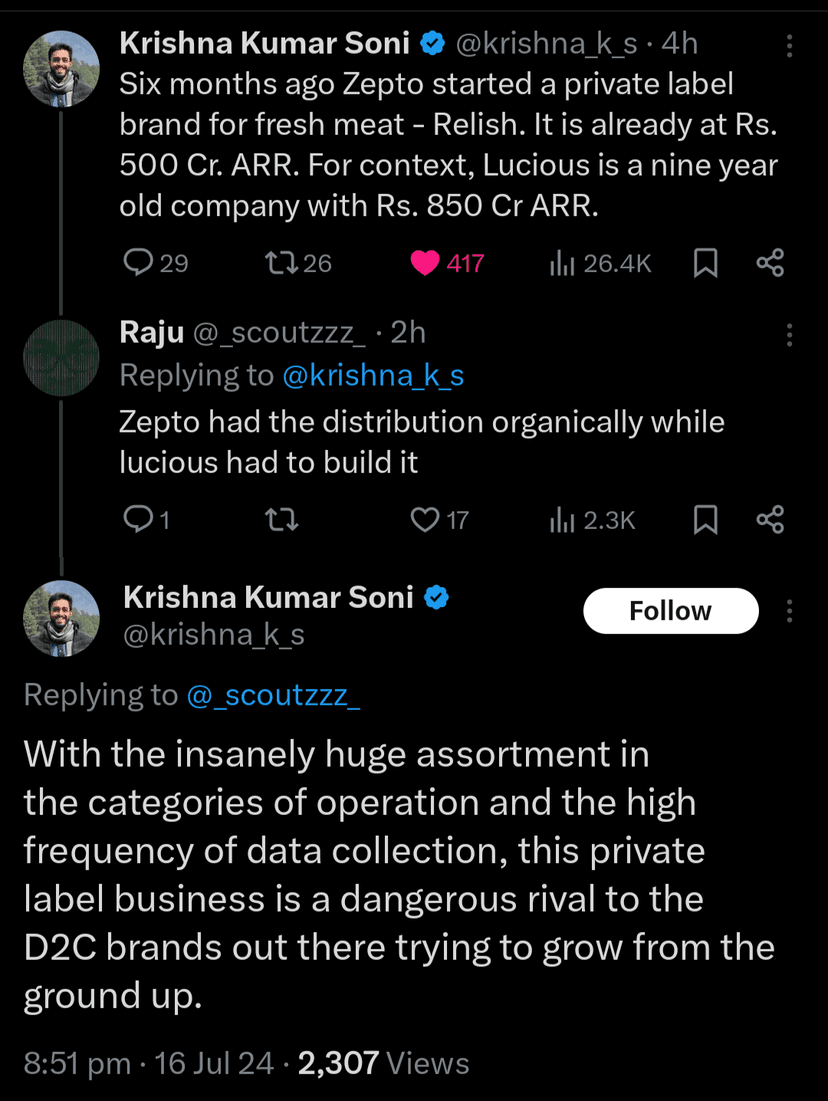This screenshot has width=828, height=1101.
Task: Follow Krishna Kumar Soni
Action: click(x=670, y=611)
